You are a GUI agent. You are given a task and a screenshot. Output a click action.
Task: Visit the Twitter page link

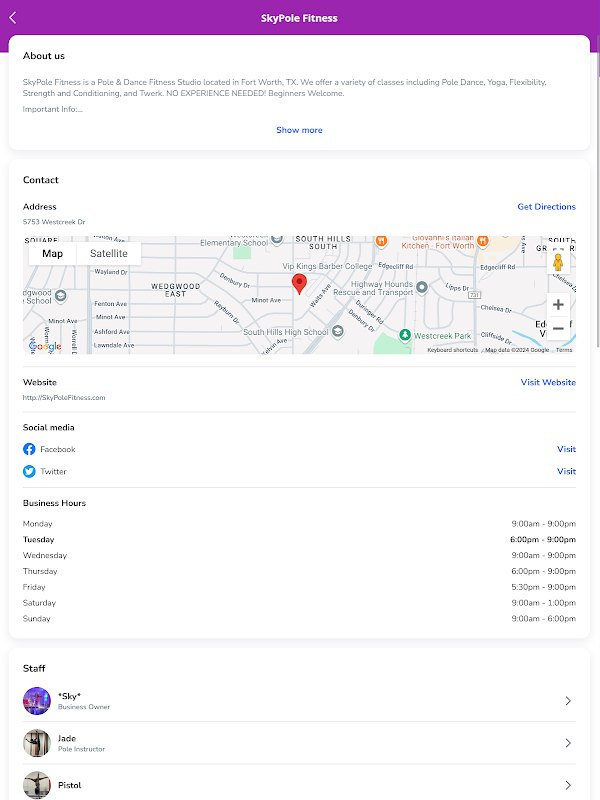[566, 471]
